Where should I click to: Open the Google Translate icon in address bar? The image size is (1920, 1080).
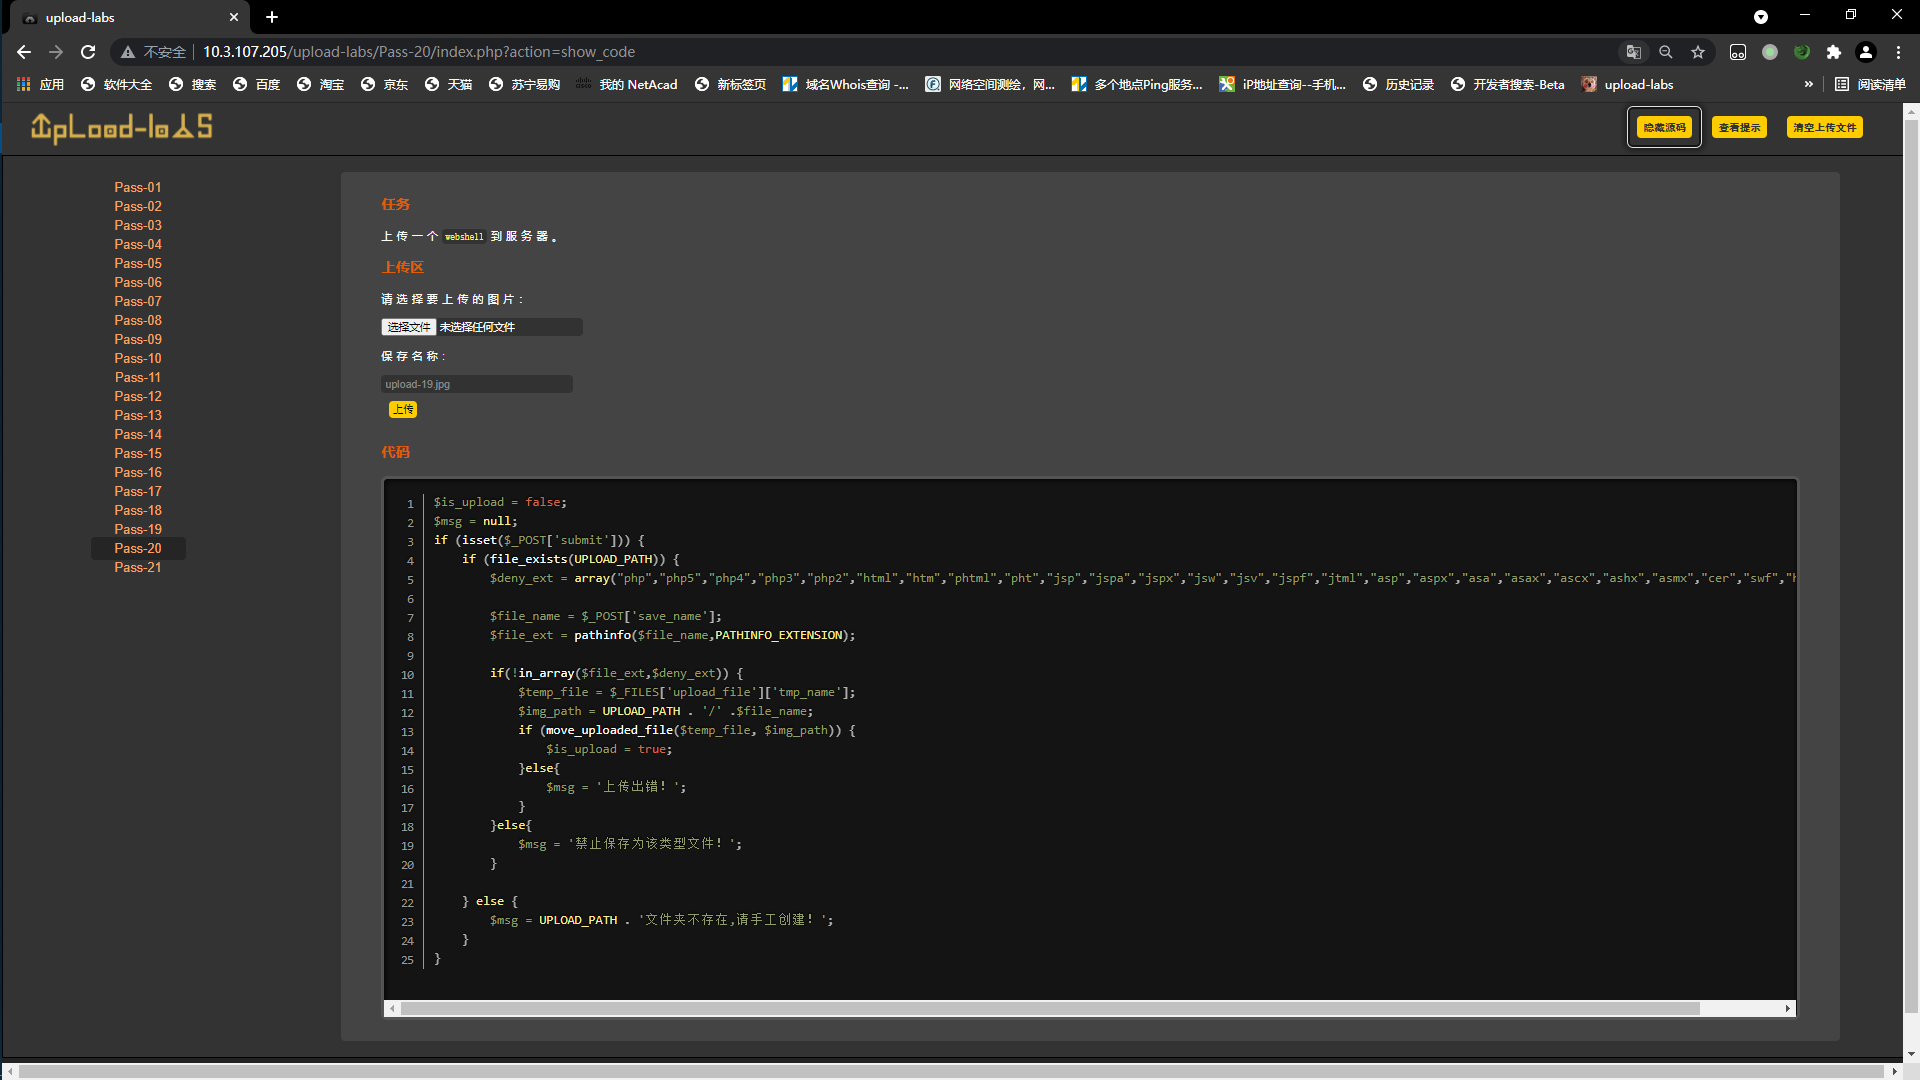[1633, 52]
